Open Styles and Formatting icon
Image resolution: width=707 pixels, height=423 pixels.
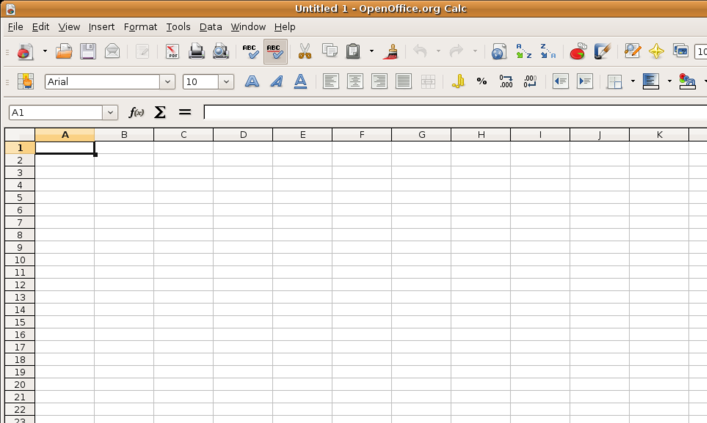(x=26, y=82)
